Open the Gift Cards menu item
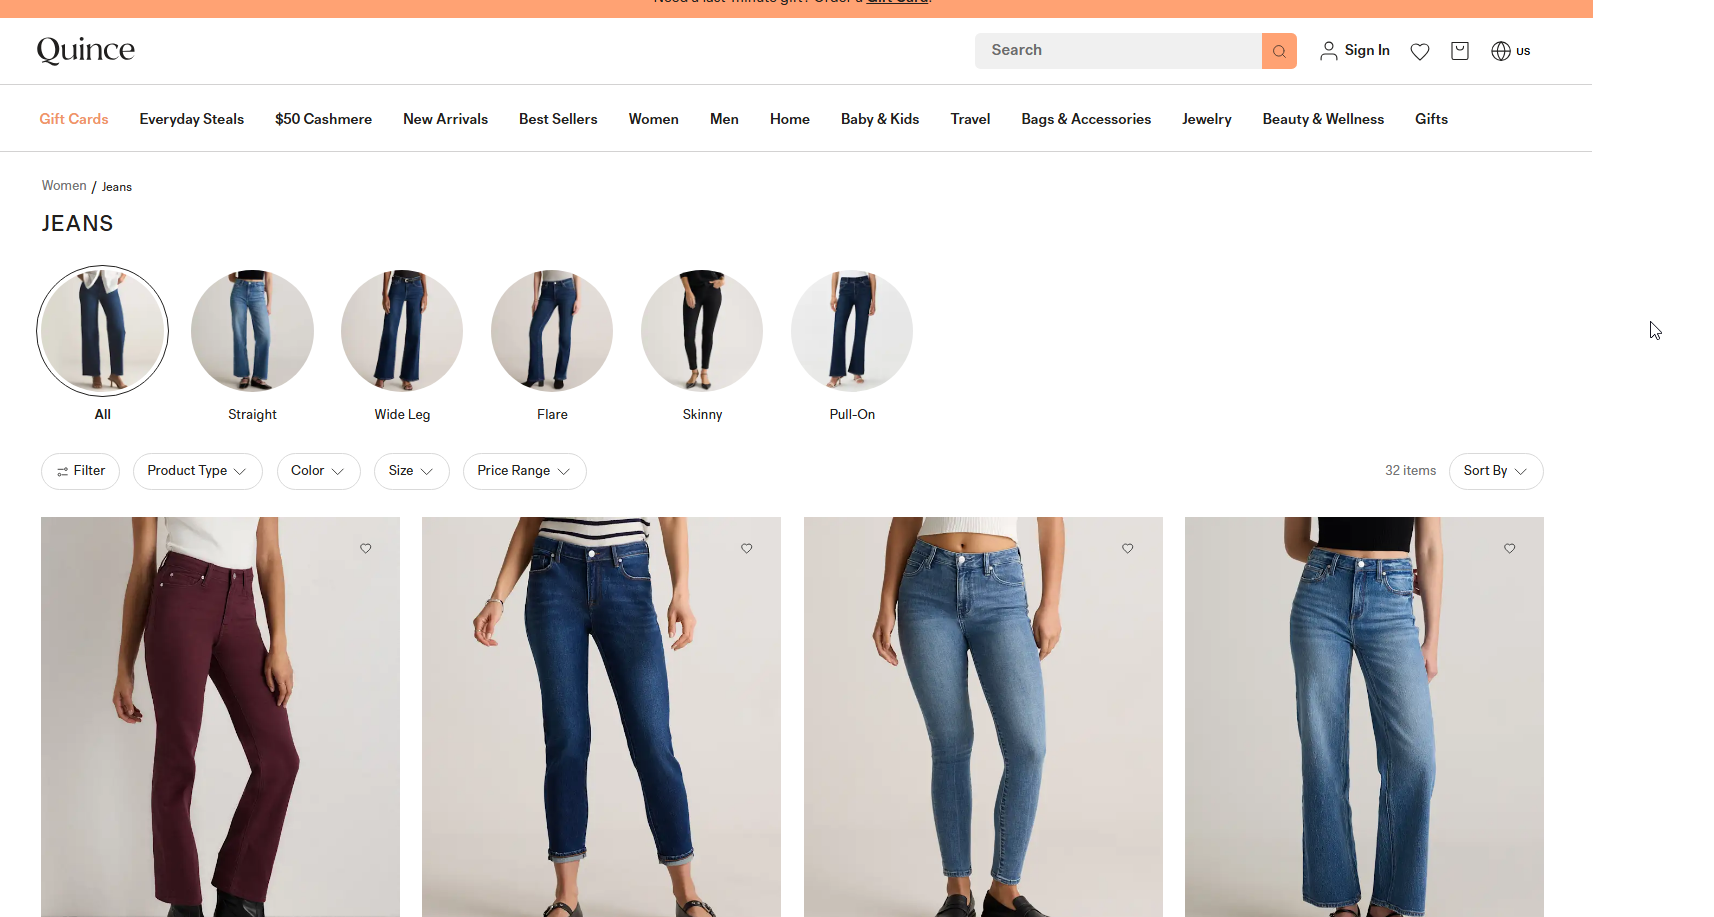The width and height of the screenshot is (1714, 917). pyautogui.click(x=74, y=119)
